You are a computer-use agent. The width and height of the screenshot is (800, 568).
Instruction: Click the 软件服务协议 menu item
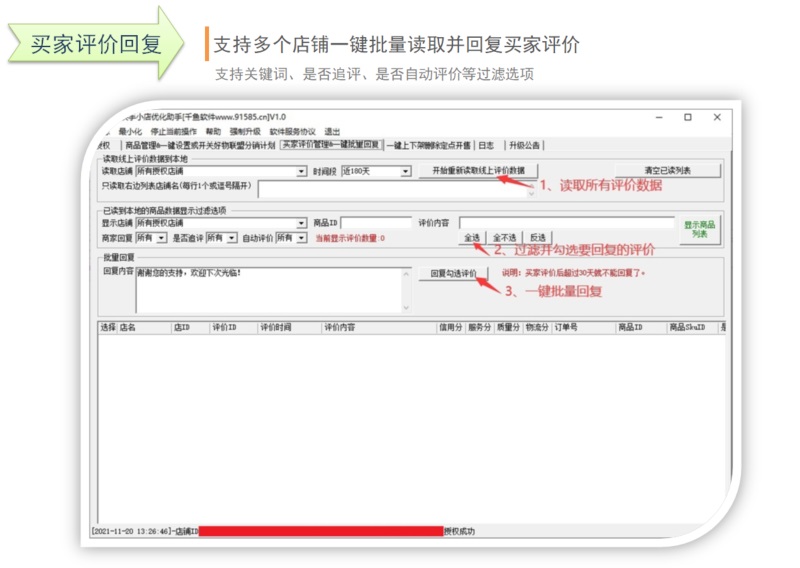[x=292, y=131]
